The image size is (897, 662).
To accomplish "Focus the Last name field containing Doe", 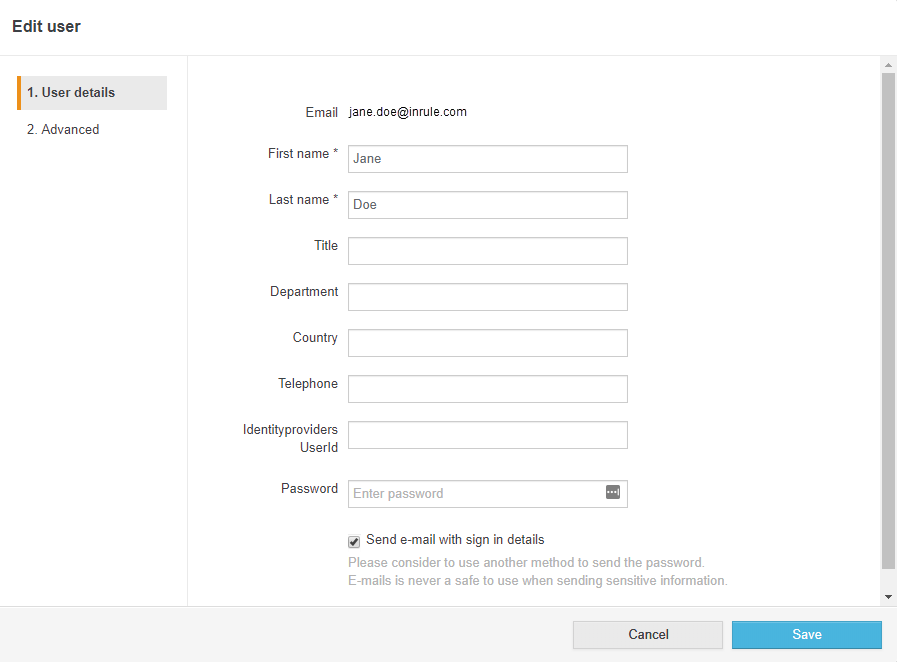I will 487,205.
